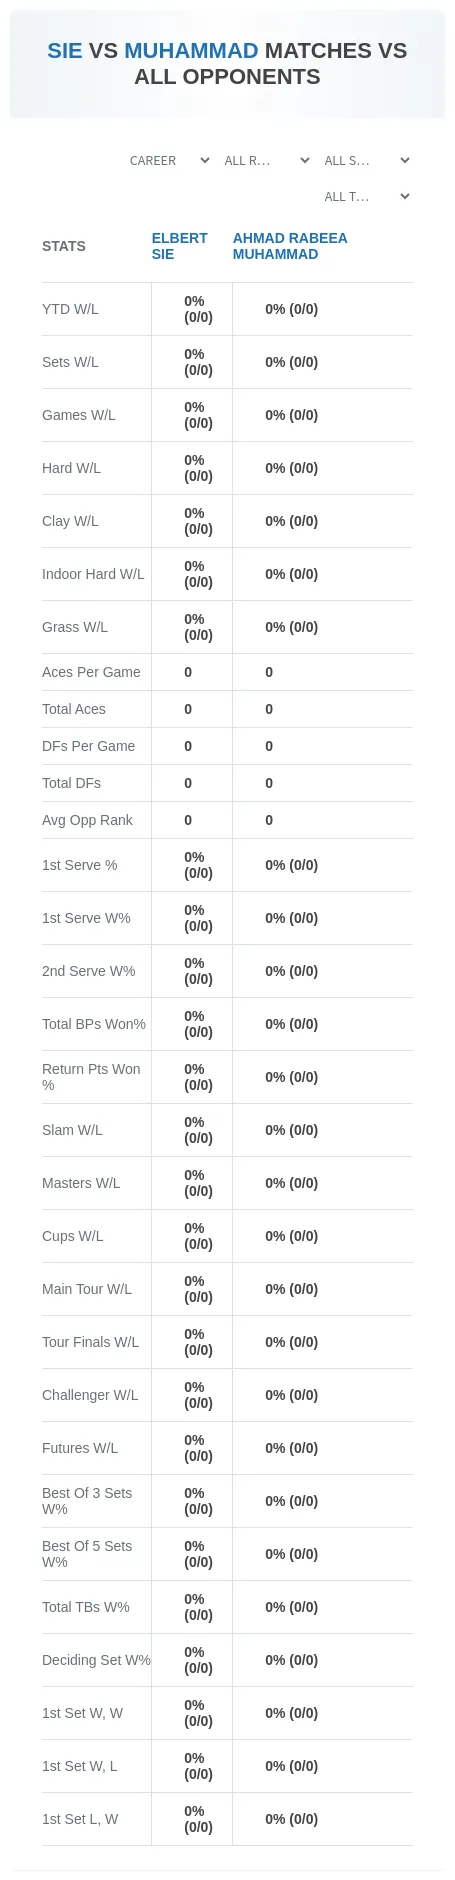
Task: Select the Aces Per Game label
Action: (x=91, y=672)
